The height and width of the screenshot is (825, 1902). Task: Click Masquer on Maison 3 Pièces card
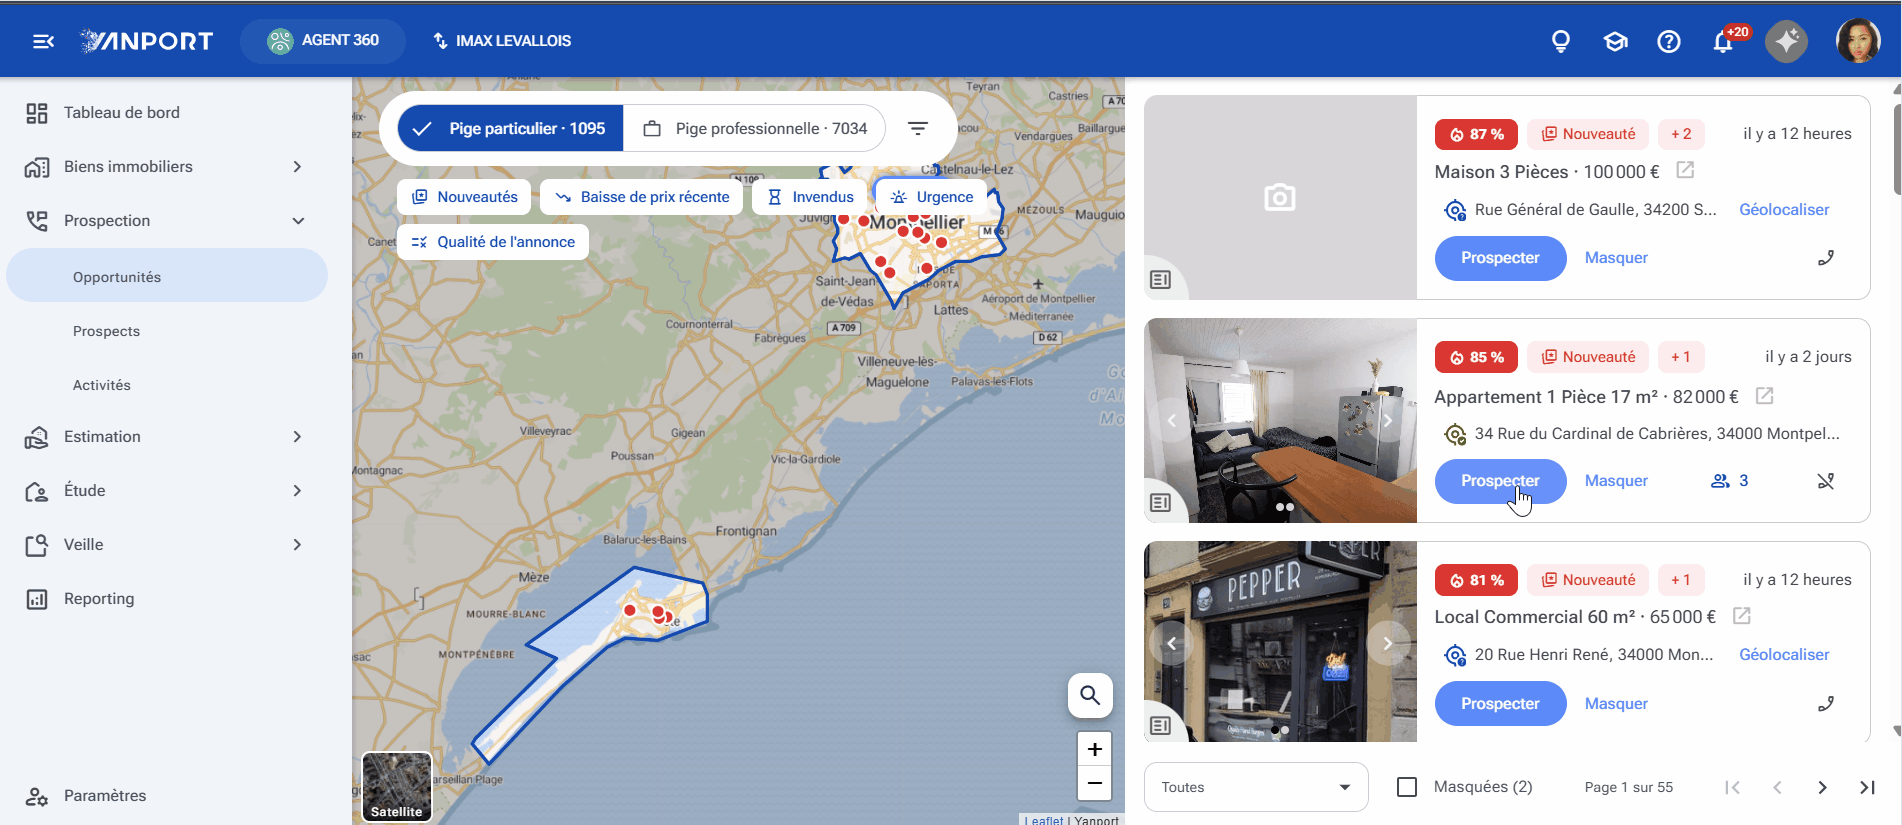pos(1616,258)
